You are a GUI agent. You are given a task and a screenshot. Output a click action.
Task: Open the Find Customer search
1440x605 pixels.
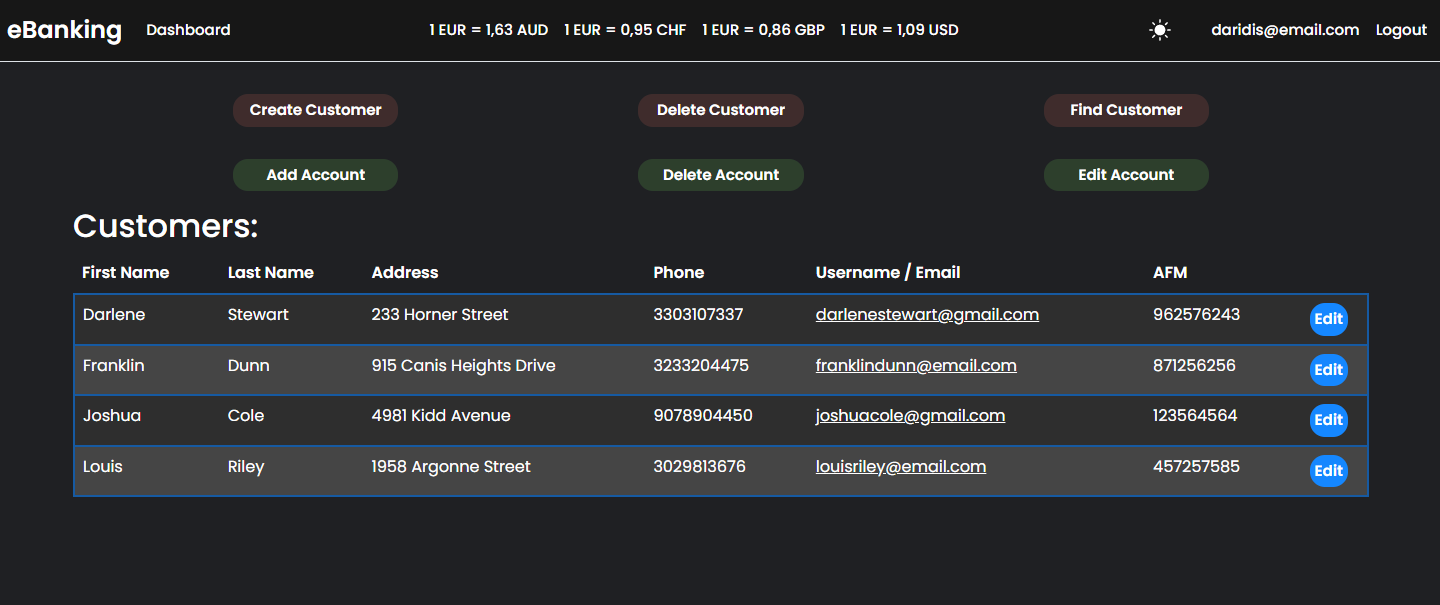(x=1126, y=110)
